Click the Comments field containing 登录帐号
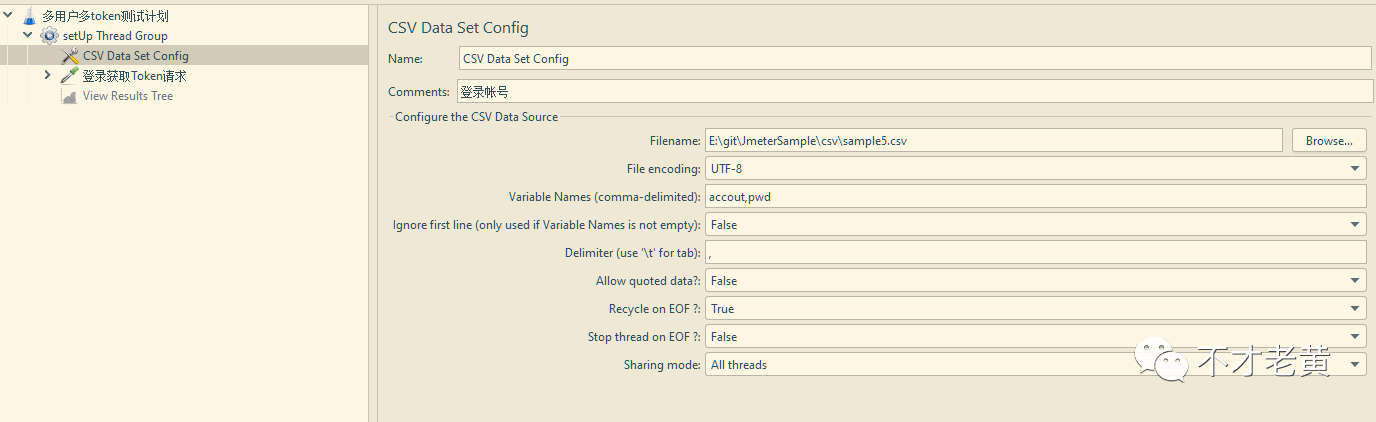Screen dimensions: 1376x422 (915, 92)
